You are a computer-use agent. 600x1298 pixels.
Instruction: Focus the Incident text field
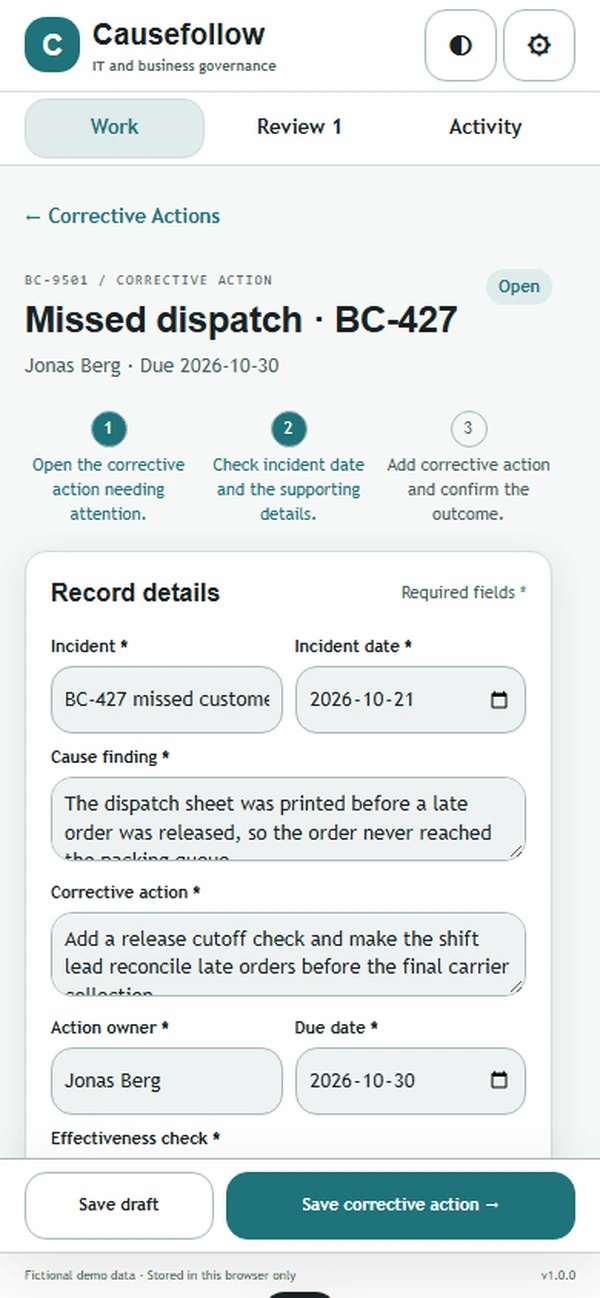pos(167,700)
